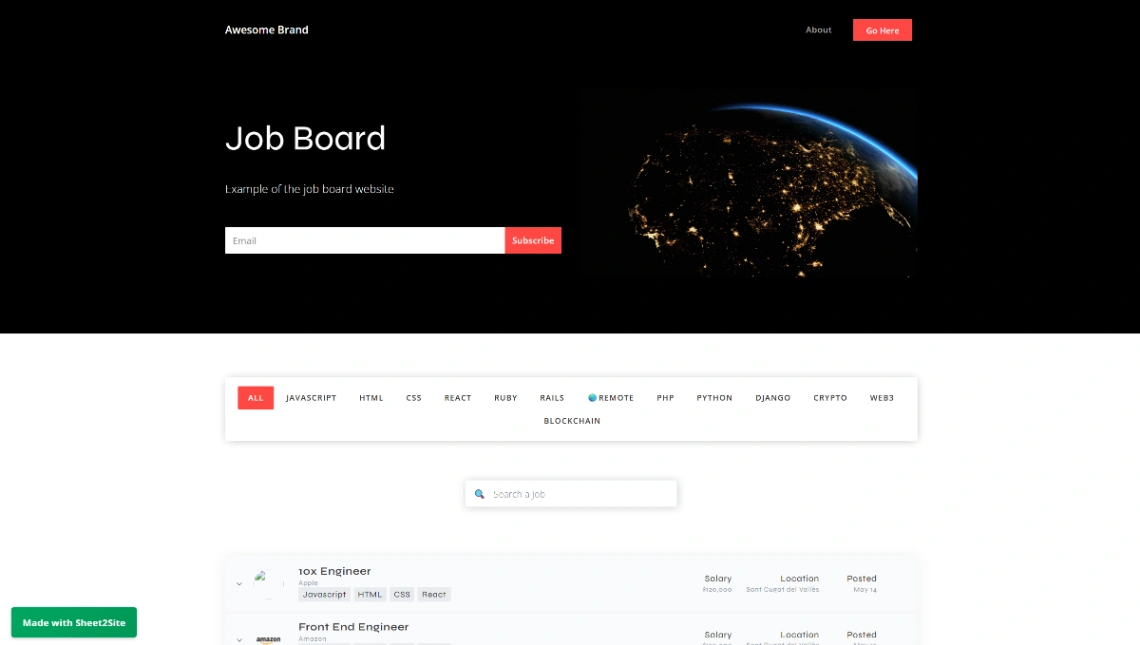The width and height of the screenshot is (1140, 645).
Task: Click the Go Here button
Action: (x=881, y=30)
